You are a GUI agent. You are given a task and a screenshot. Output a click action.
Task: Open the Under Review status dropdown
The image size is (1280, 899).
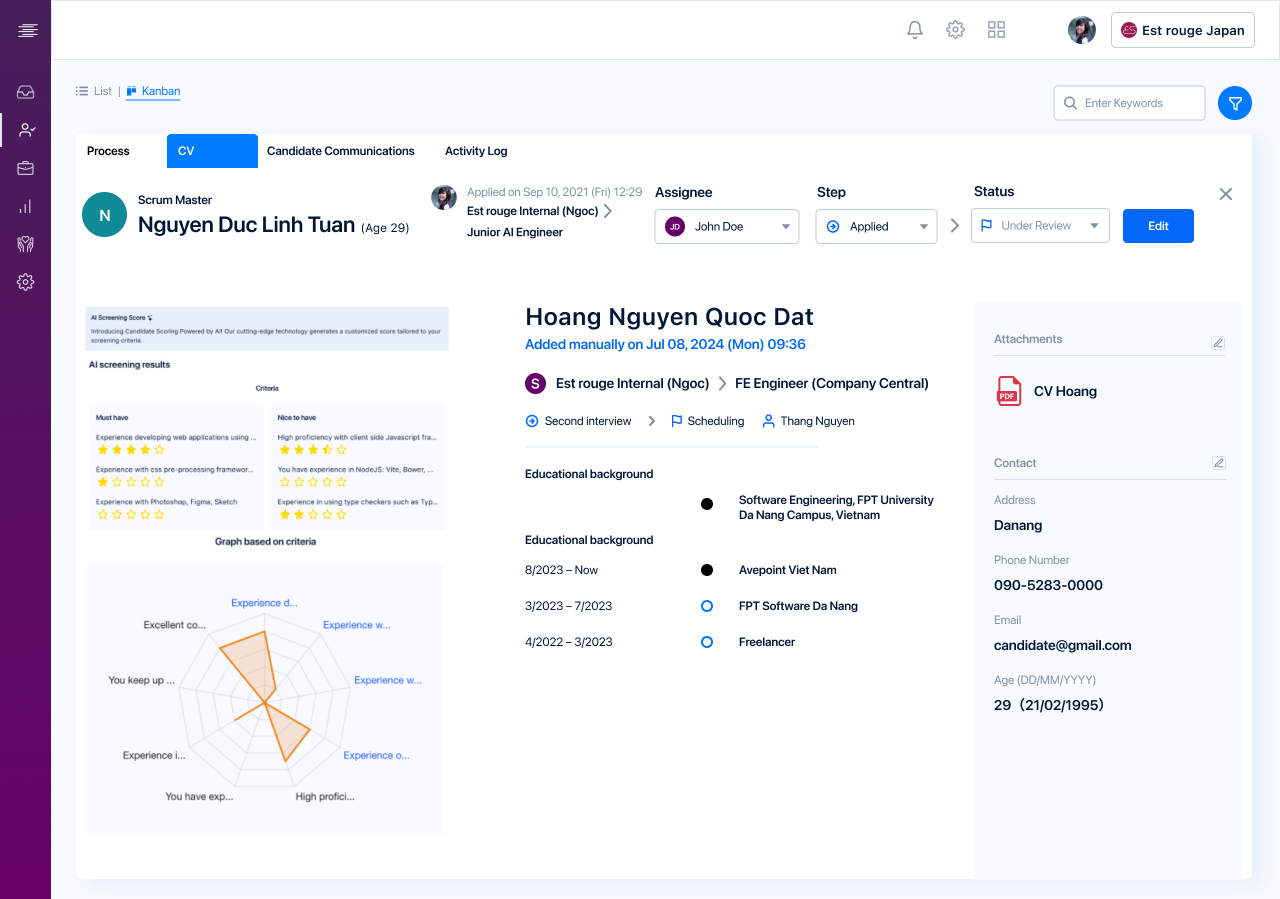click(x=1040, y=226)
